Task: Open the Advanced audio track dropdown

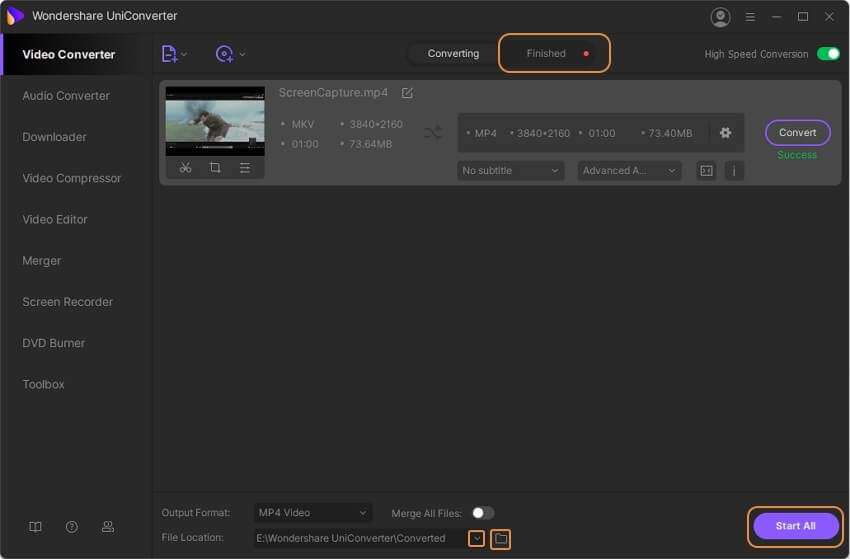Action: [629, 171]
